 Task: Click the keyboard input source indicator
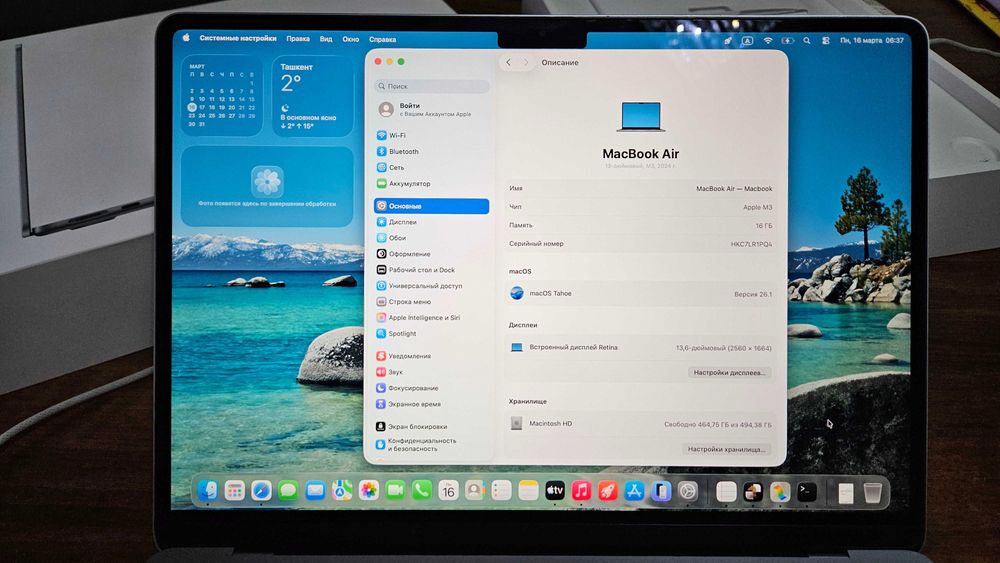point(747,40)
